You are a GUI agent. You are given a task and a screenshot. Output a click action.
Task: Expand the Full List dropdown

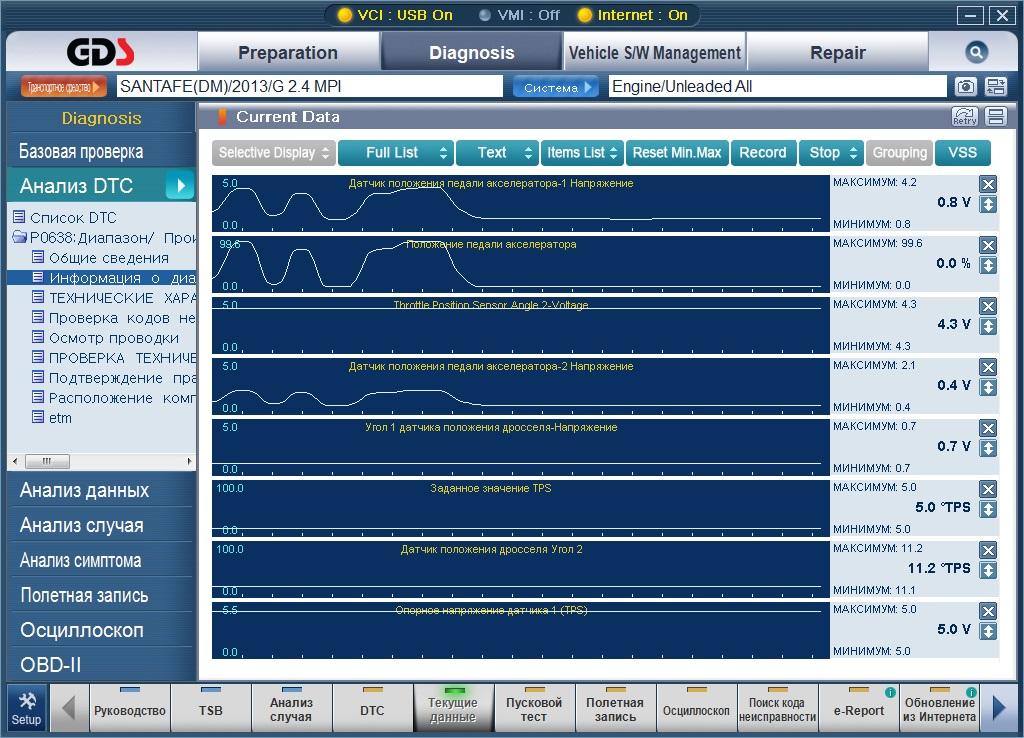click(x=395, y=153)
